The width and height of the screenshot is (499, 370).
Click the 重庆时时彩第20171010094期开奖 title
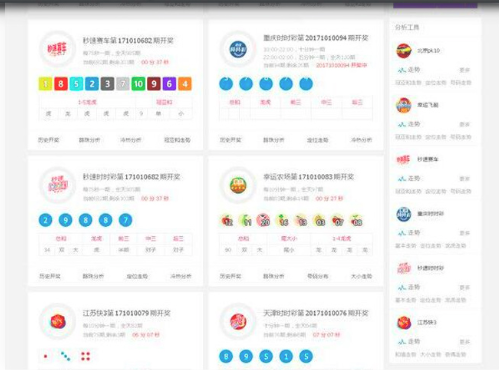click(x=316, y=38)
